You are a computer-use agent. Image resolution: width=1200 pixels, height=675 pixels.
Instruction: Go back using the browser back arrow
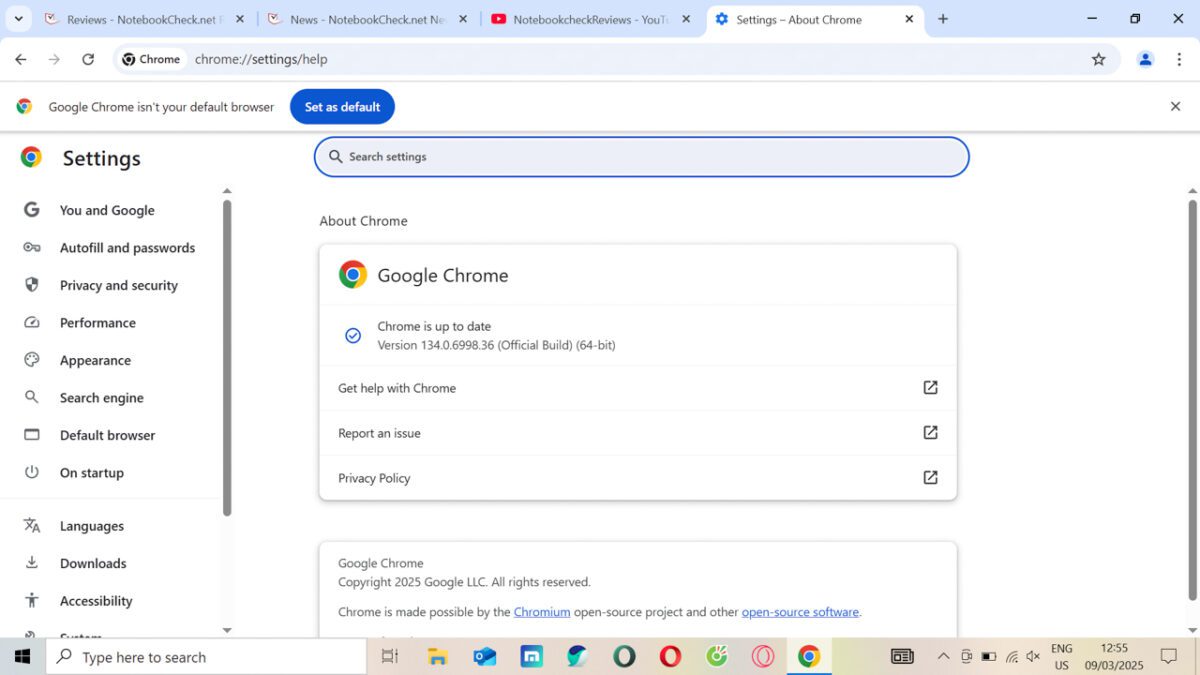click(x=21, y=59)
